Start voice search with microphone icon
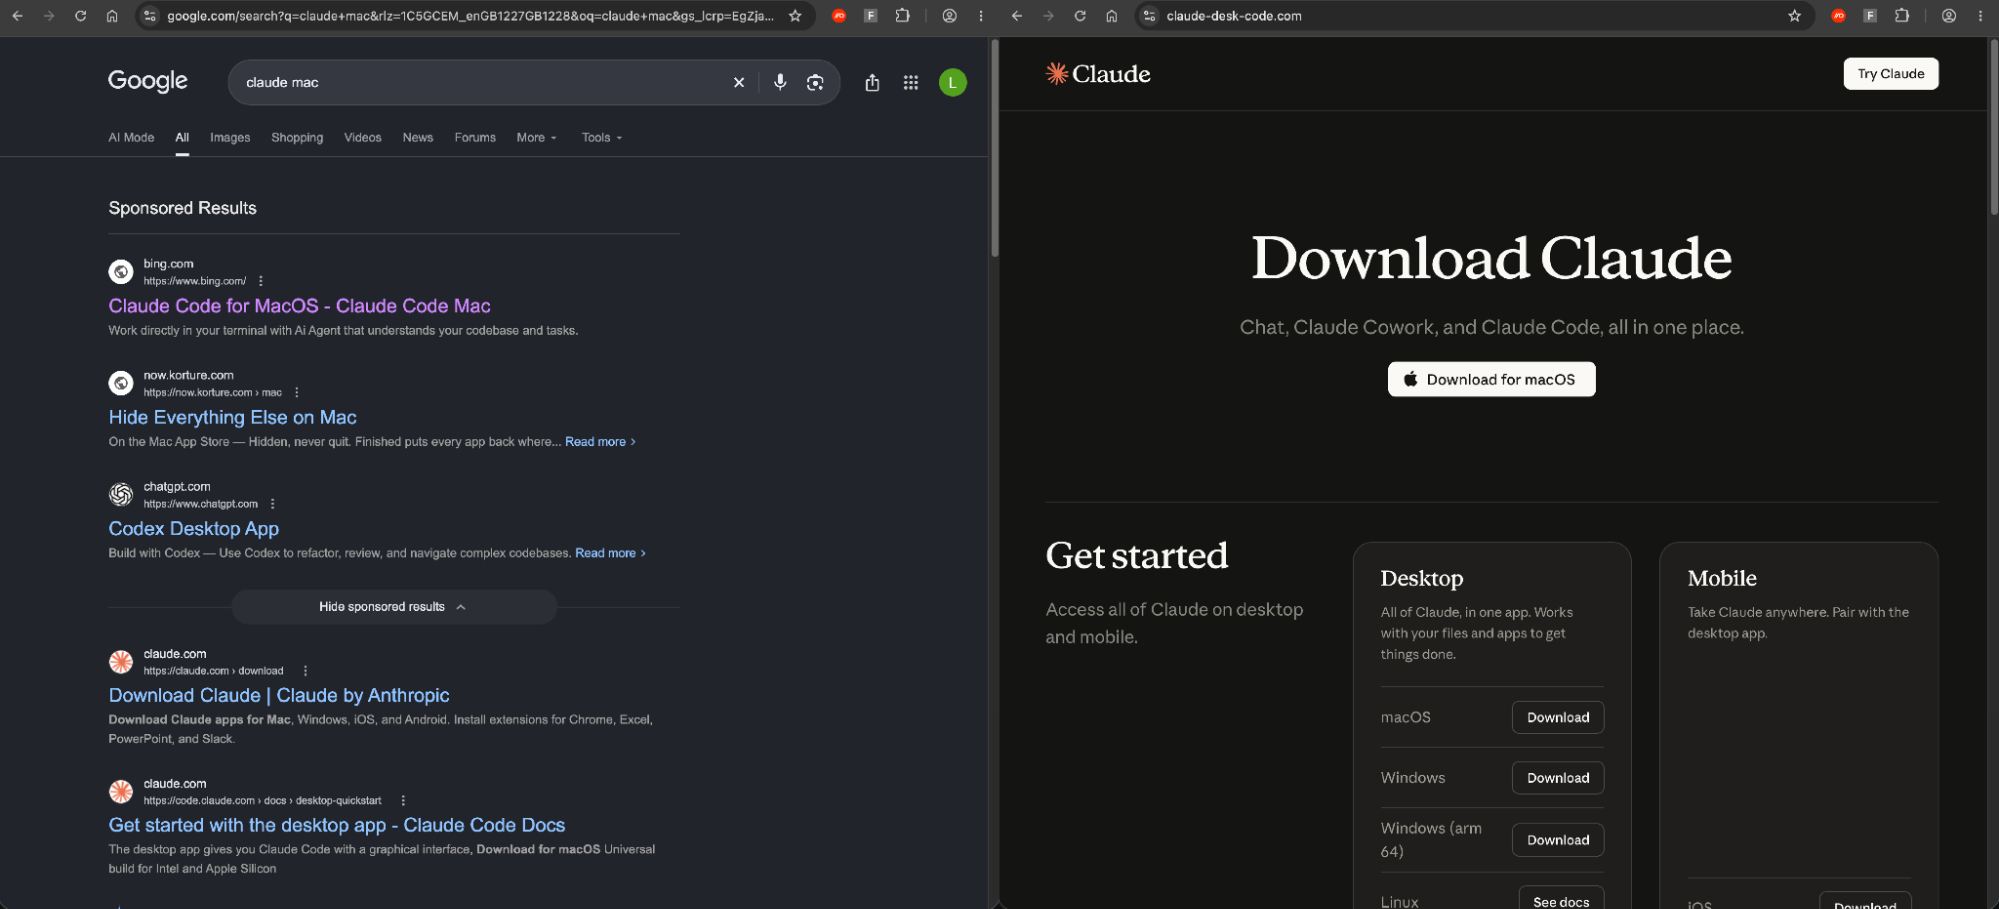 [x=780, y=82]
